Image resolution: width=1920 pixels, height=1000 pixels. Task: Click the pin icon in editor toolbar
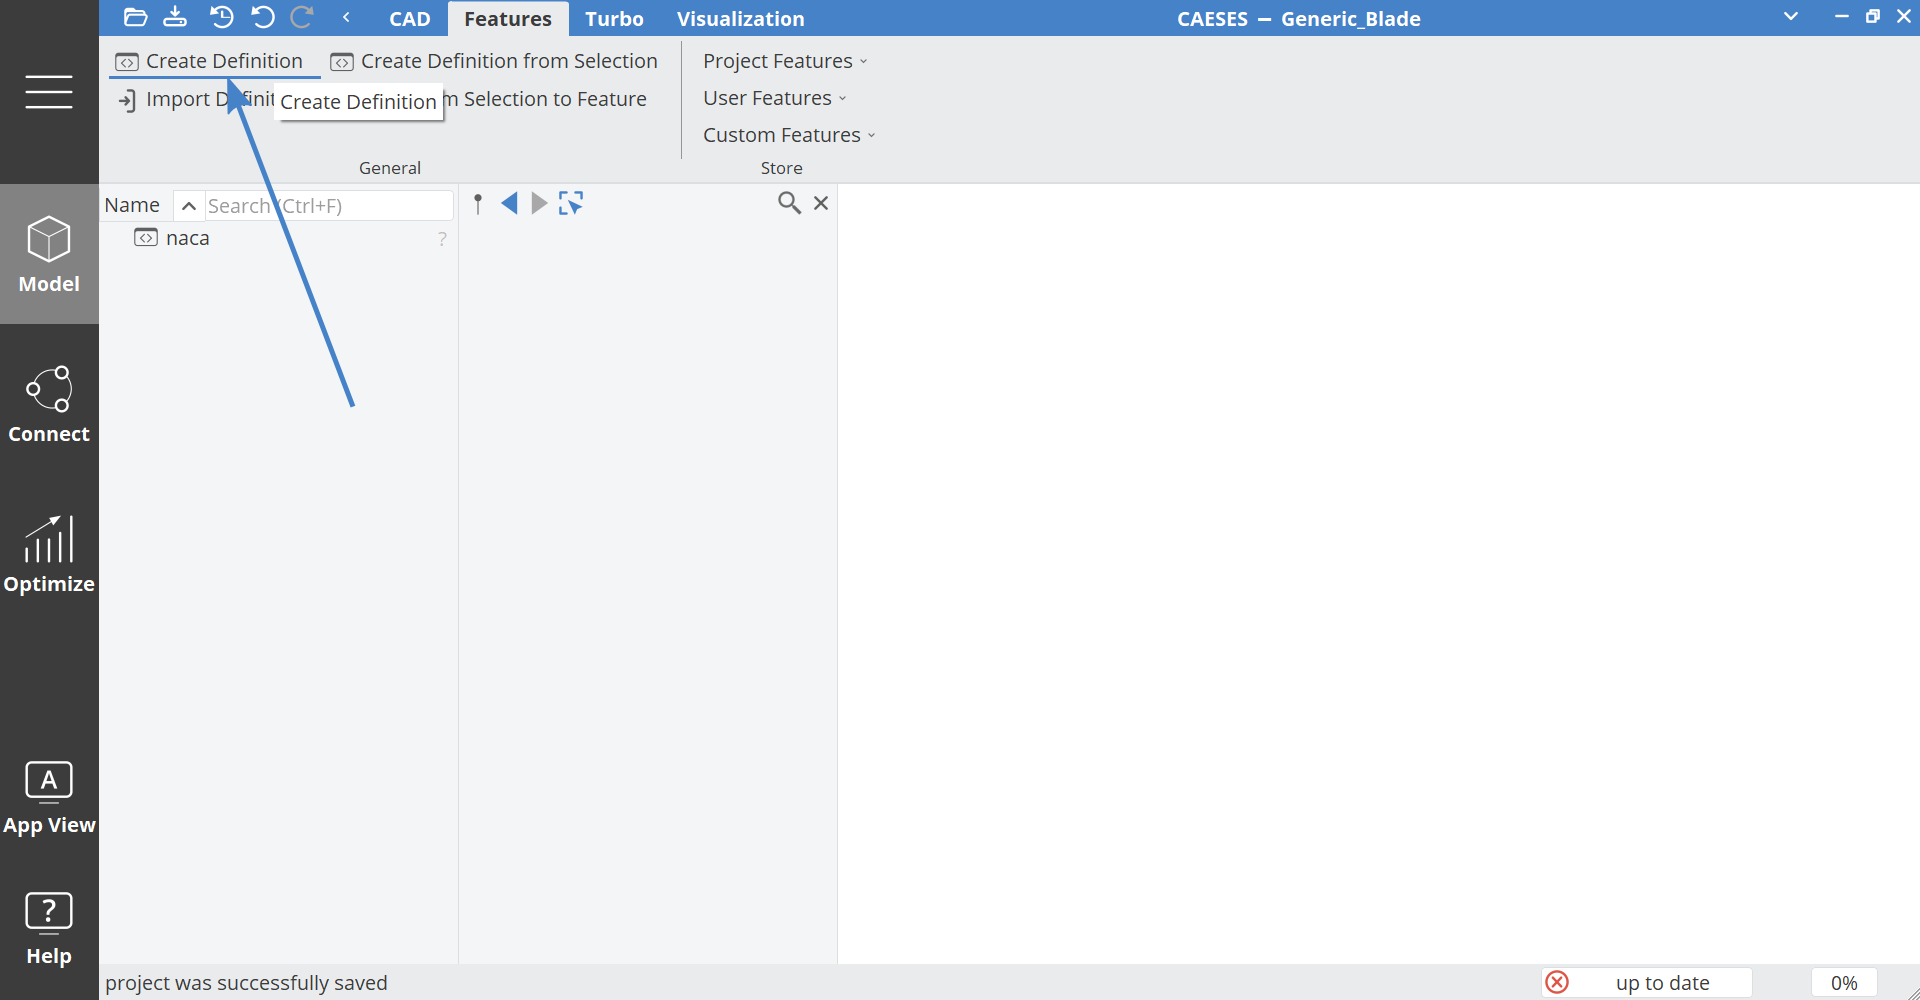point(478,204)
